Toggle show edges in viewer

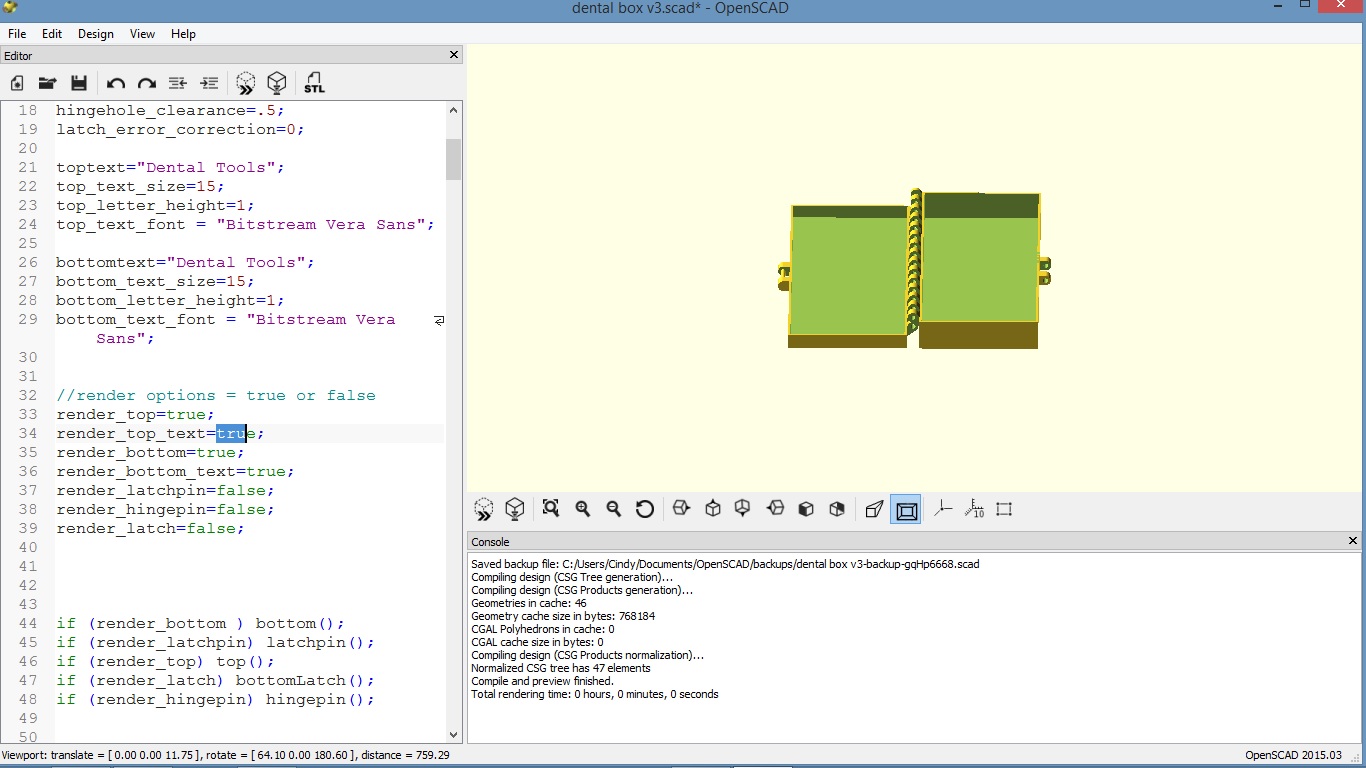[x=1004, y=509]
